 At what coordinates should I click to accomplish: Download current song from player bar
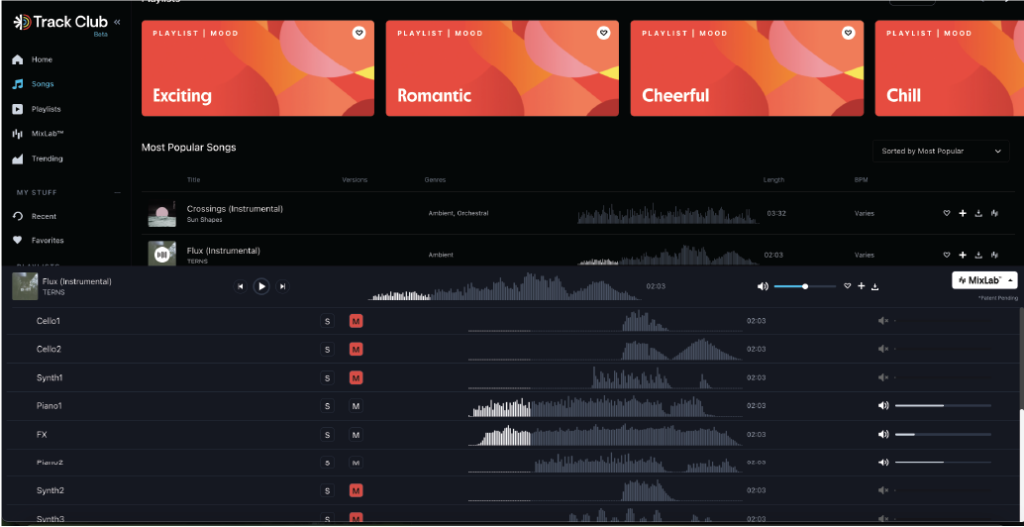click(875, 287)
